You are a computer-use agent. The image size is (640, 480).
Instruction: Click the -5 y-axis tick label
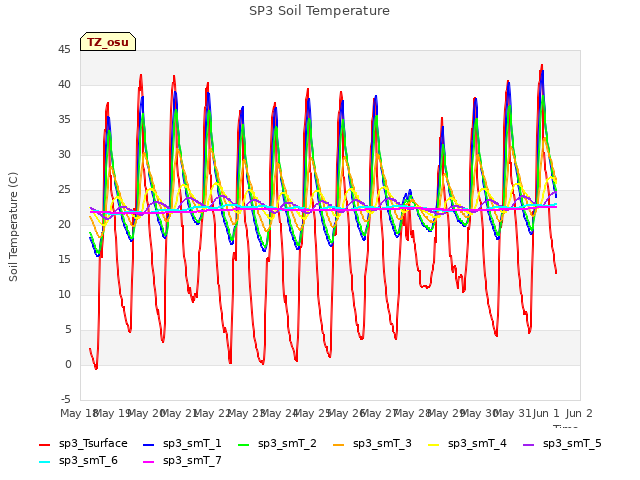point(66,400)
